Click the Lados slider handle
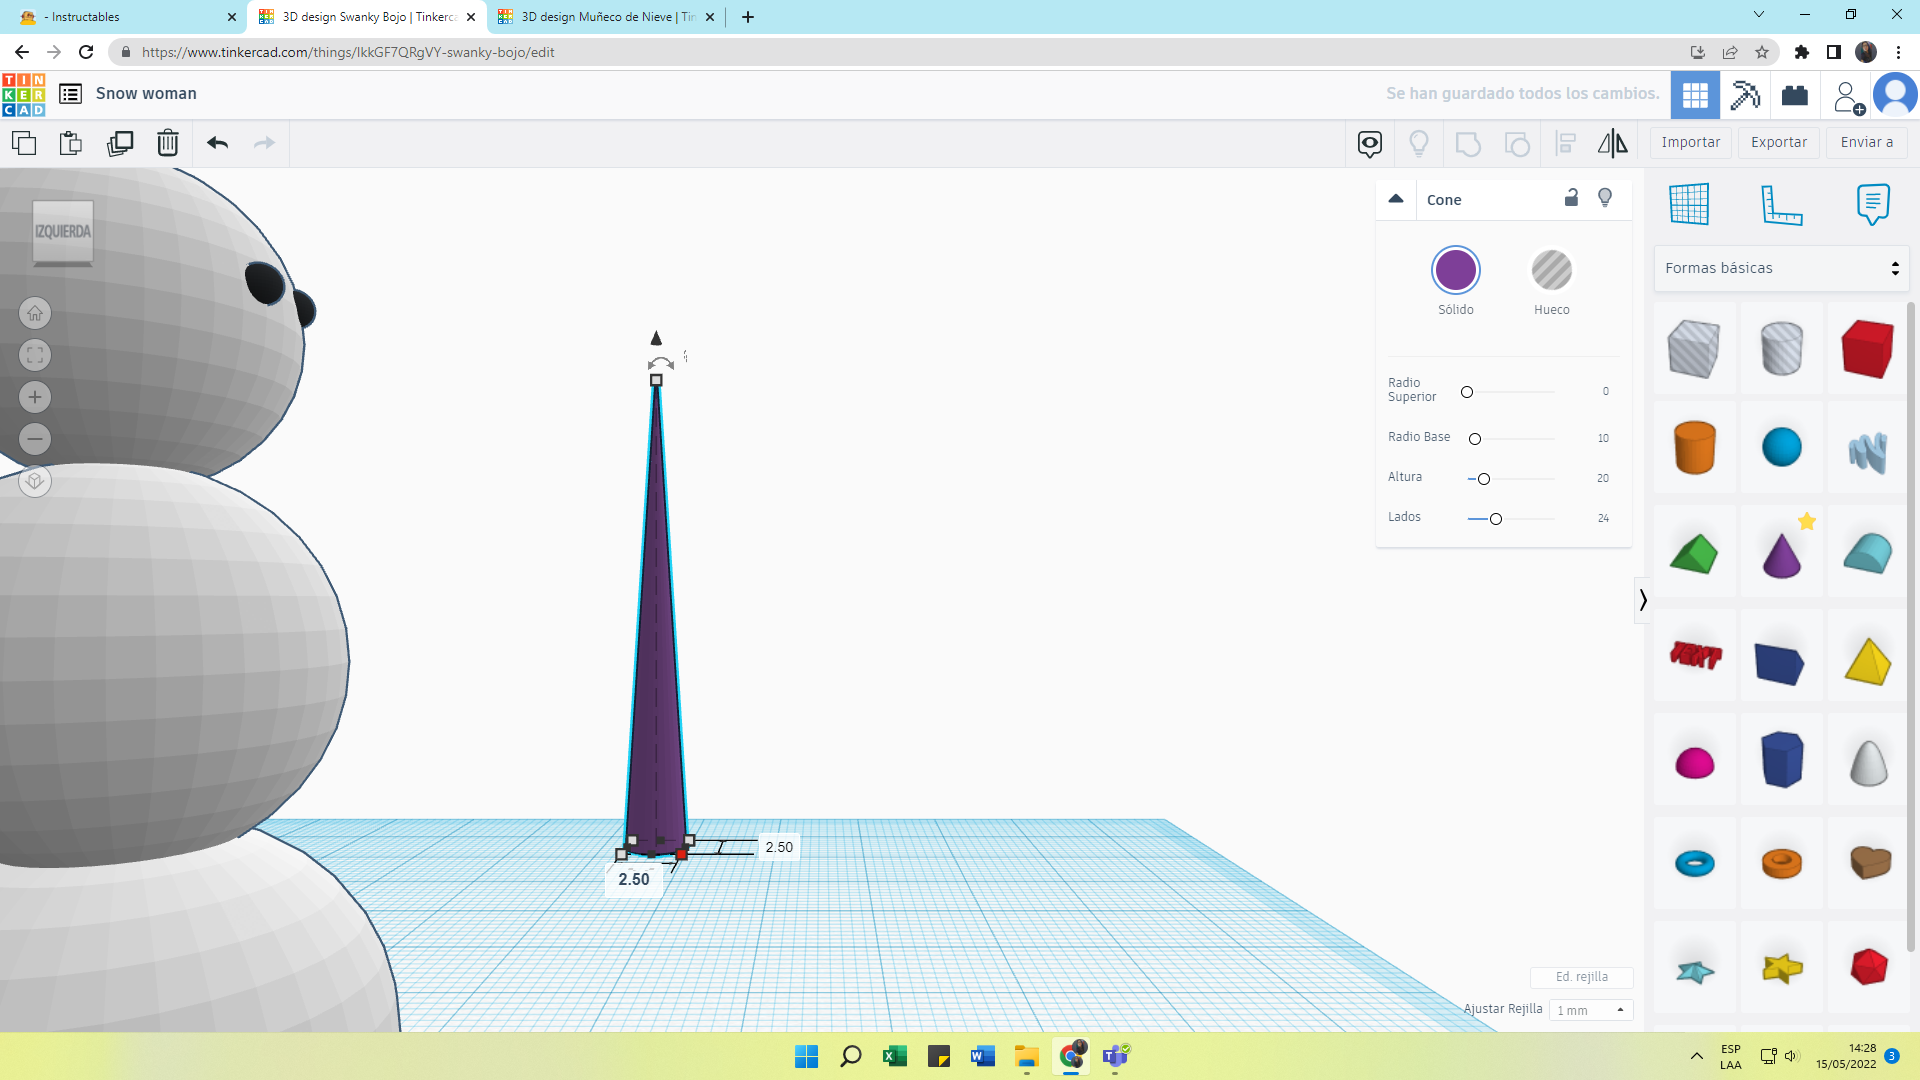Screen dimensions: 1920x1080 coord(1496,519)
